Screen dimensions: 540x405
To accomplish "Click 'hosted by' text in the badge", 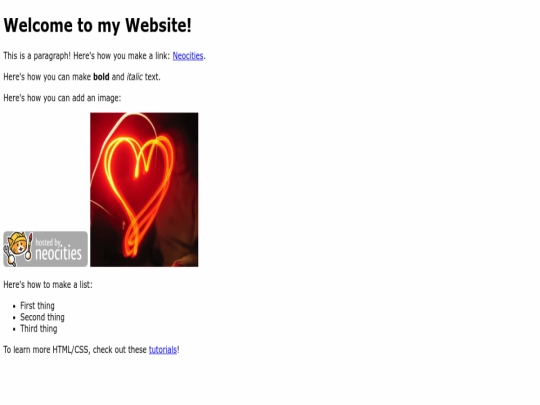I will [48, 242].
